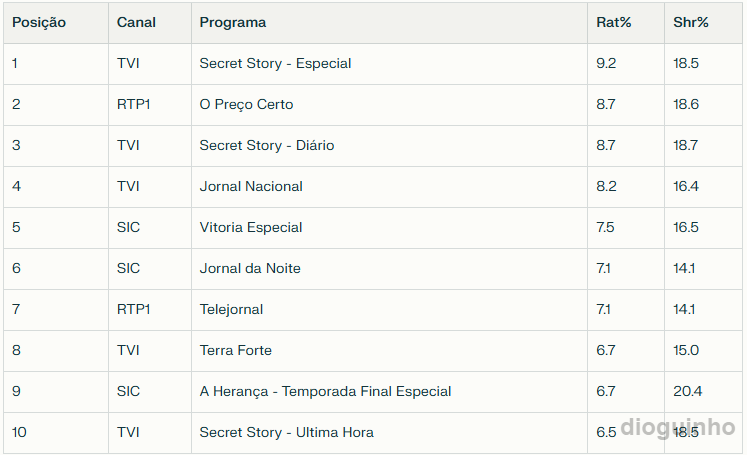Click the Rat% column header
Viewport: 747px width, 455px height.
pos(613,22)
